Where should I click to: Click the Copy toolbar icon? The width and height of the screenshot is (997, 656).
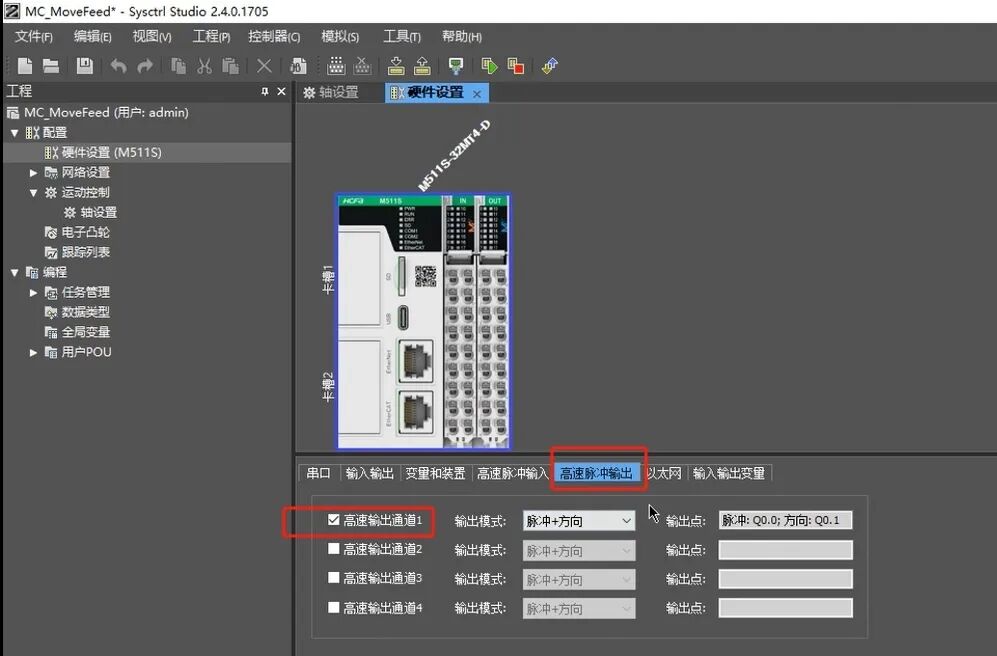click(x=179, y=65)
